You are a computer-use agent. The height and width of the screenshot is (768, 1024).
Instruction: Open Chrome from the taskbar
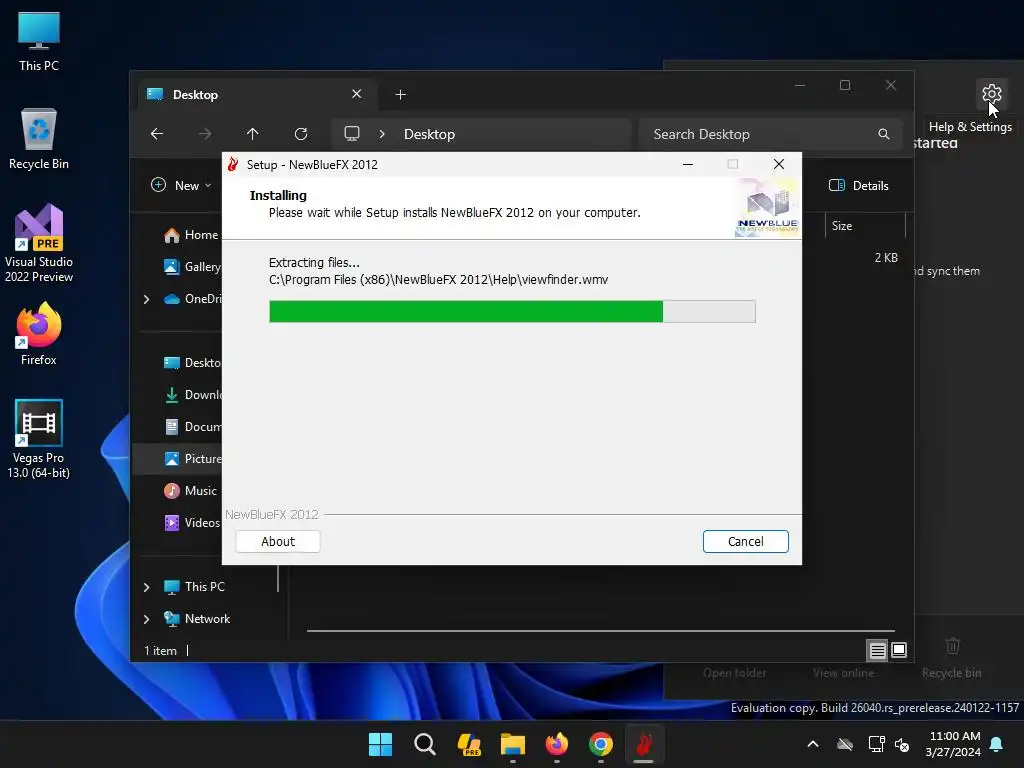pos(601,744)
